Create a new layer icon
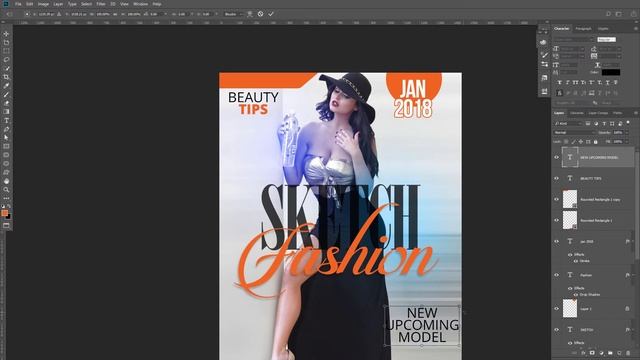The height and width of the screenshot is (360, 640). click(619, 353)
